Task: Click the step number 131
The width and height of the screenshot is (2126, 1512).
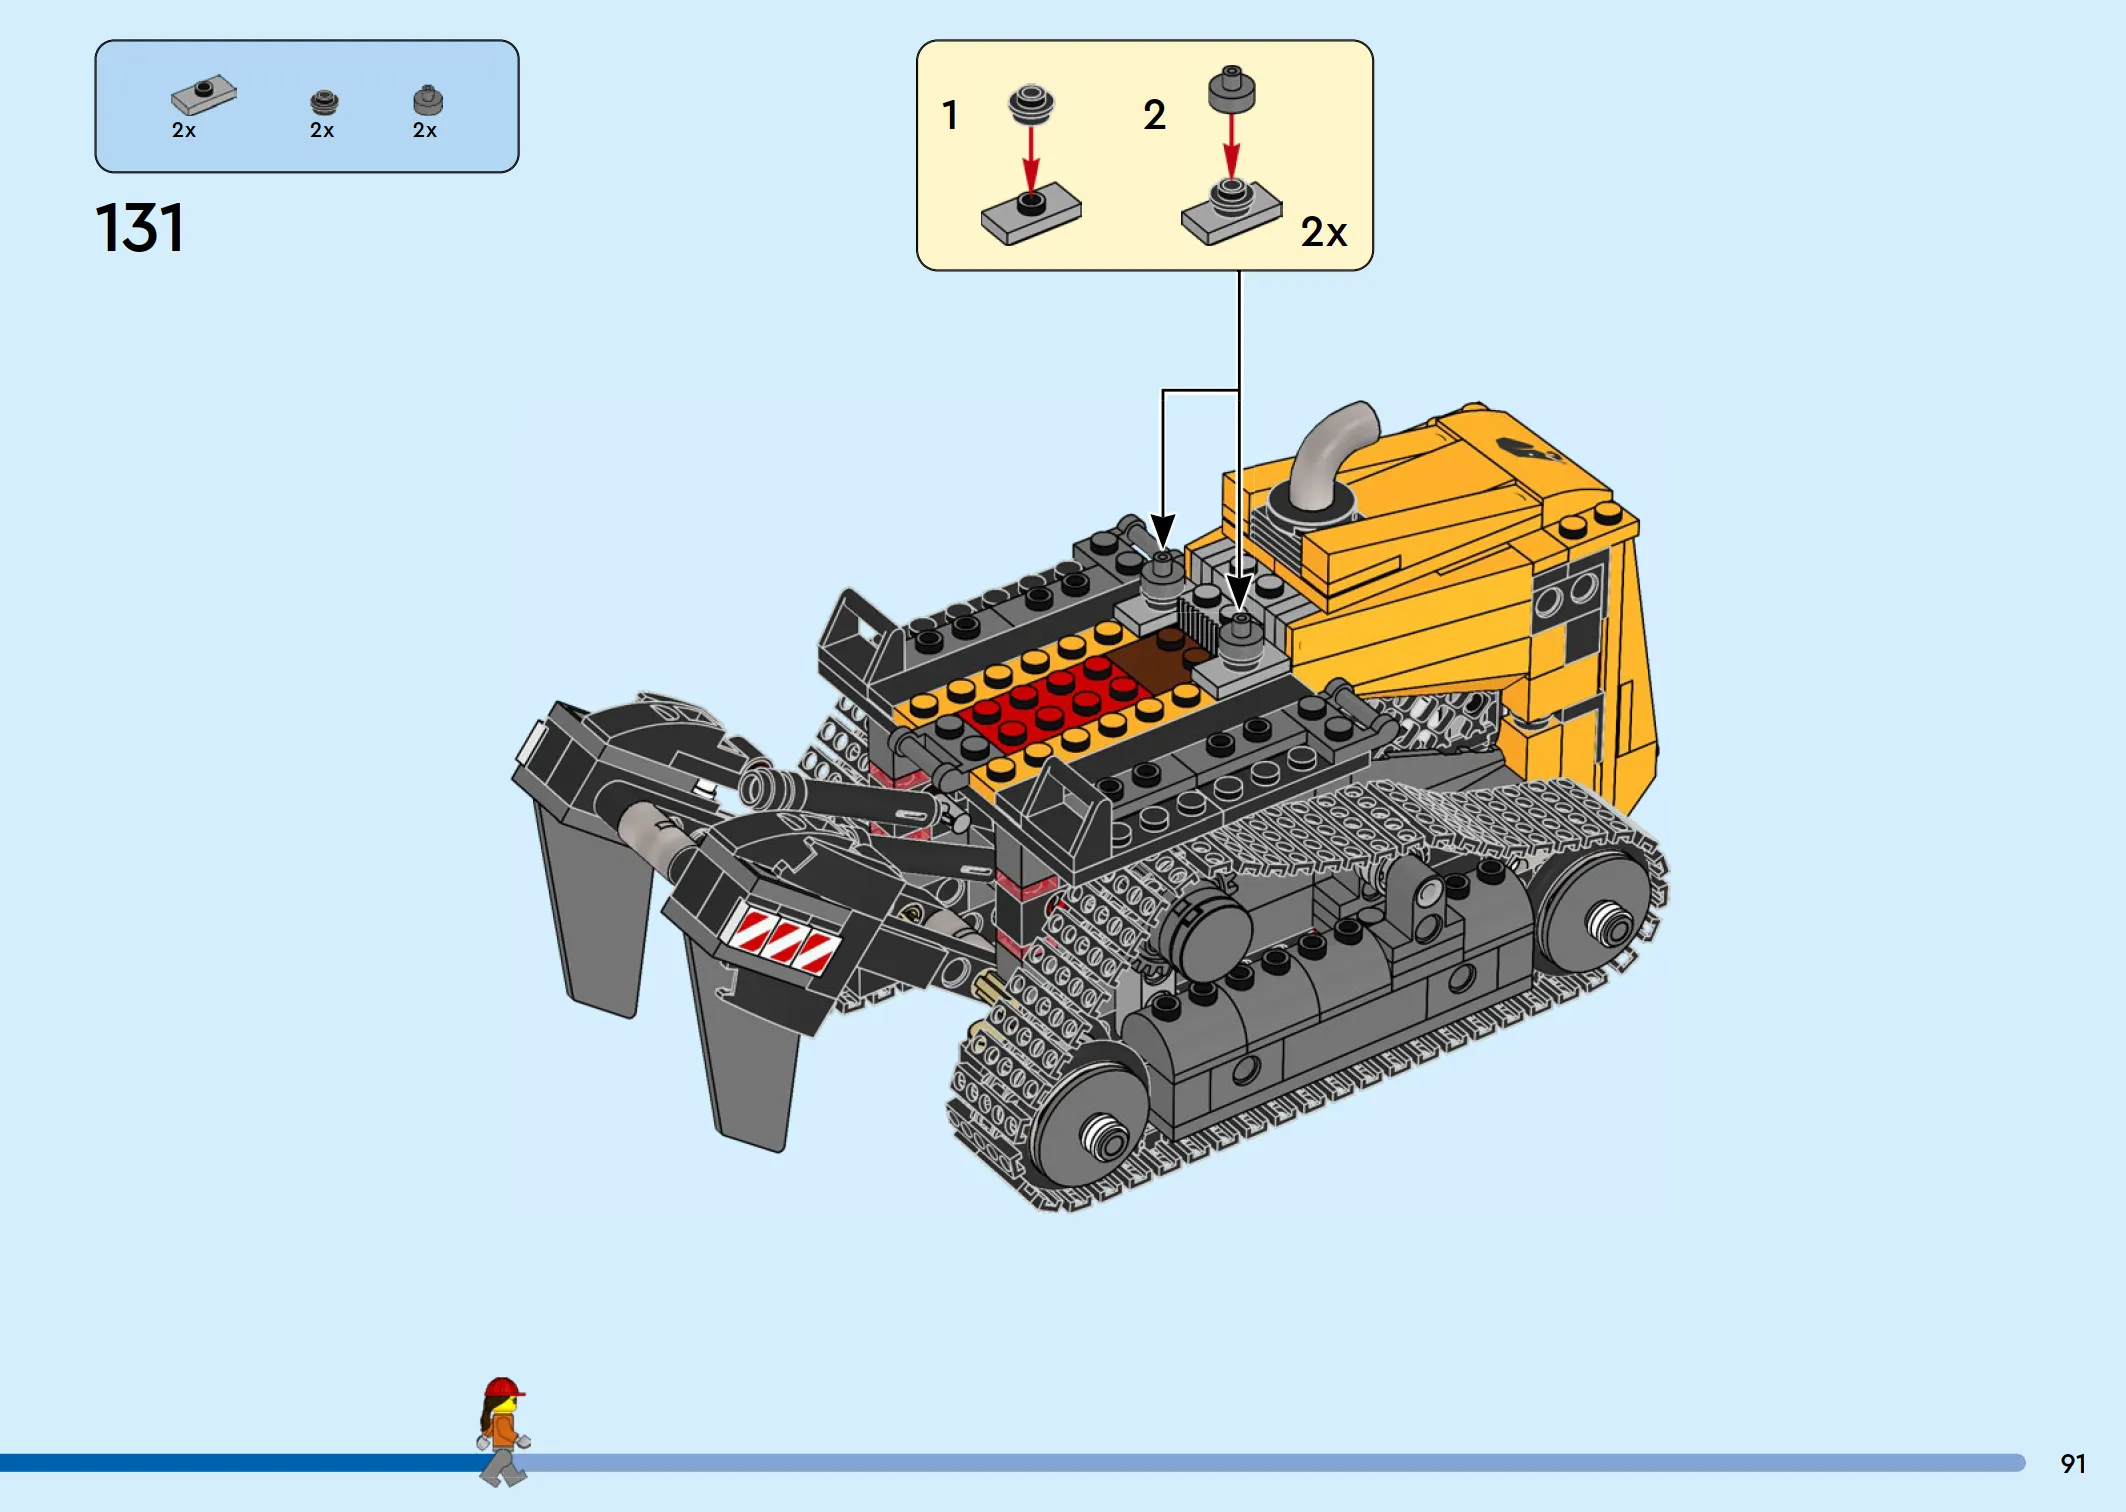Action: point(139,228)
